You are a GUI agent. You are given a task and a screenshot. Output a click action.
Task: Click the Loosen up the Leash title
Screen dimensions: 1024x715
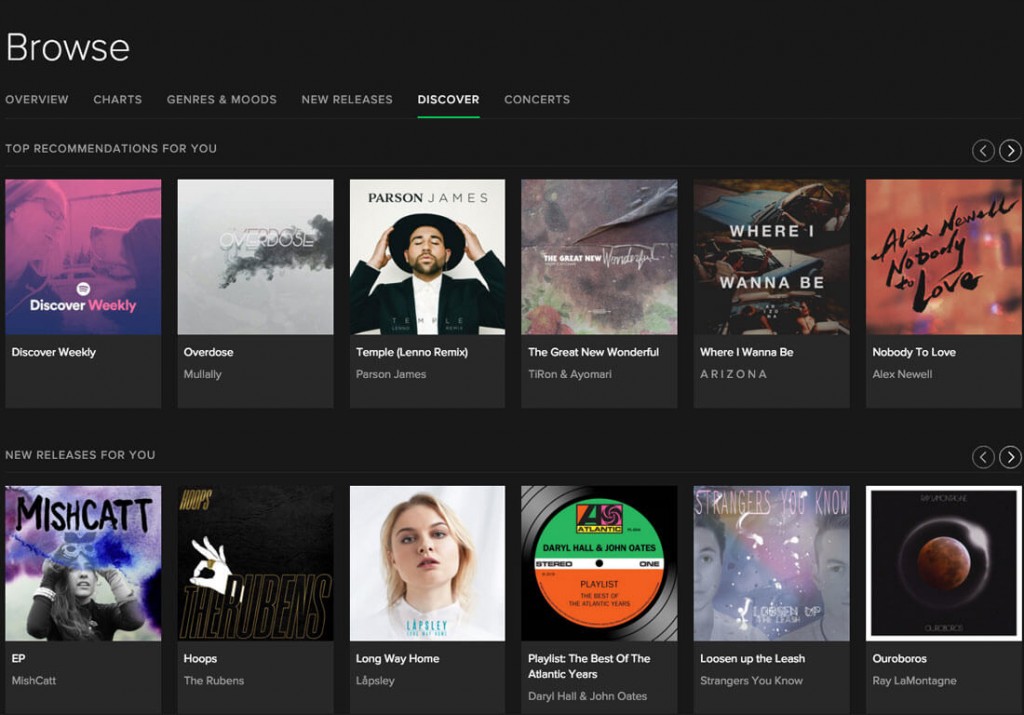click(x=752, y=658)
